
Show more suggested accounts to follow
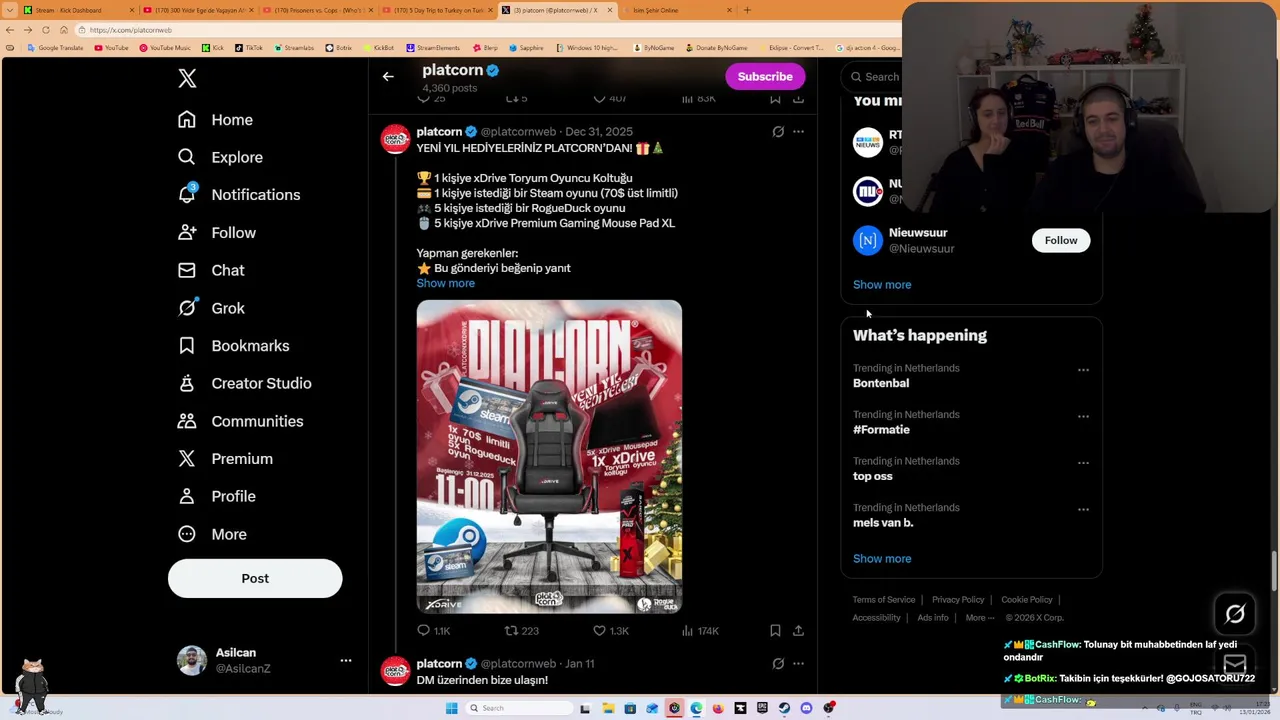pyautogui.click(x=882, y=285)
